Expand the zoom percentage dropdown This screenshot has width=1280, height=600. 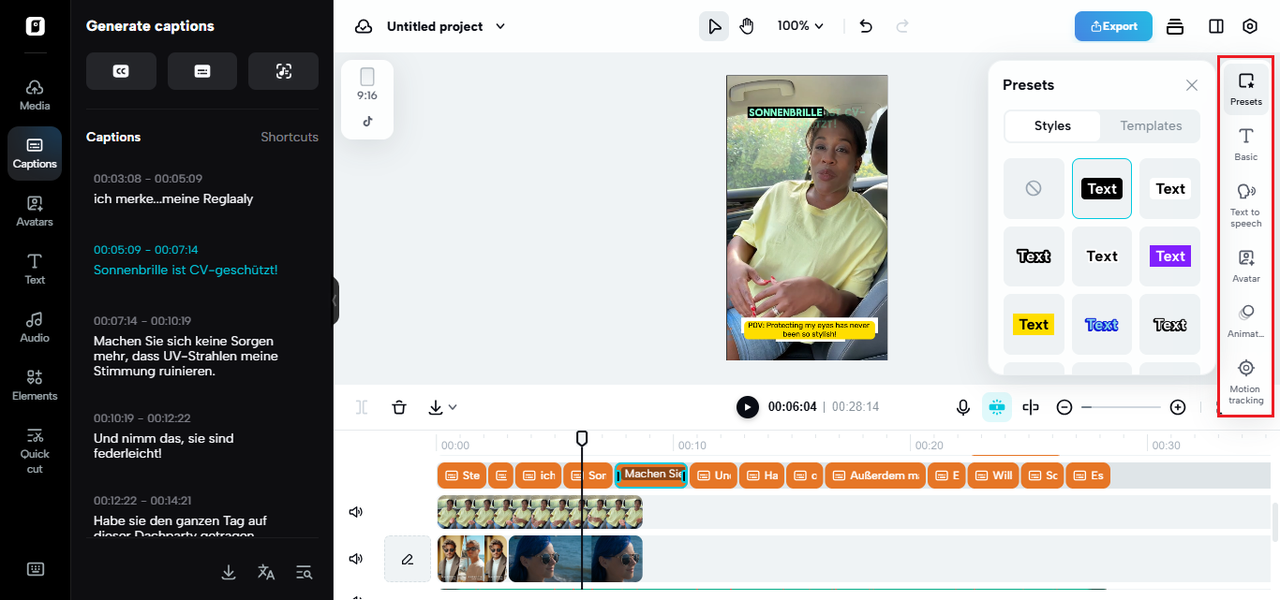click(x=800, y=25)
